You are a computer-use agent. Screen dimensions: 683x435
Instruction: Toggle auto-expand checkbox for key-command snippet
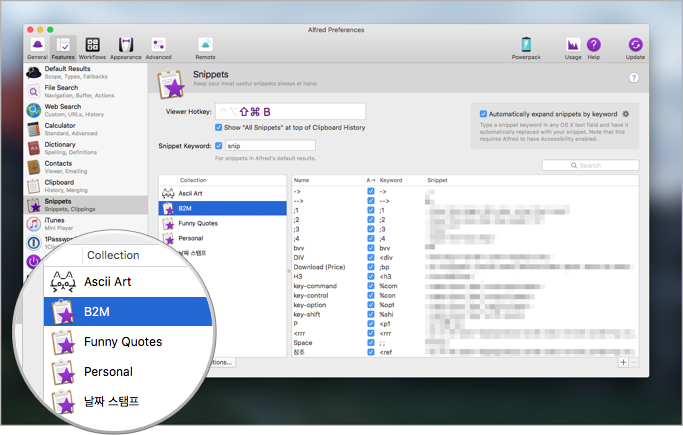pyautogui.click(x=371, y=286)
